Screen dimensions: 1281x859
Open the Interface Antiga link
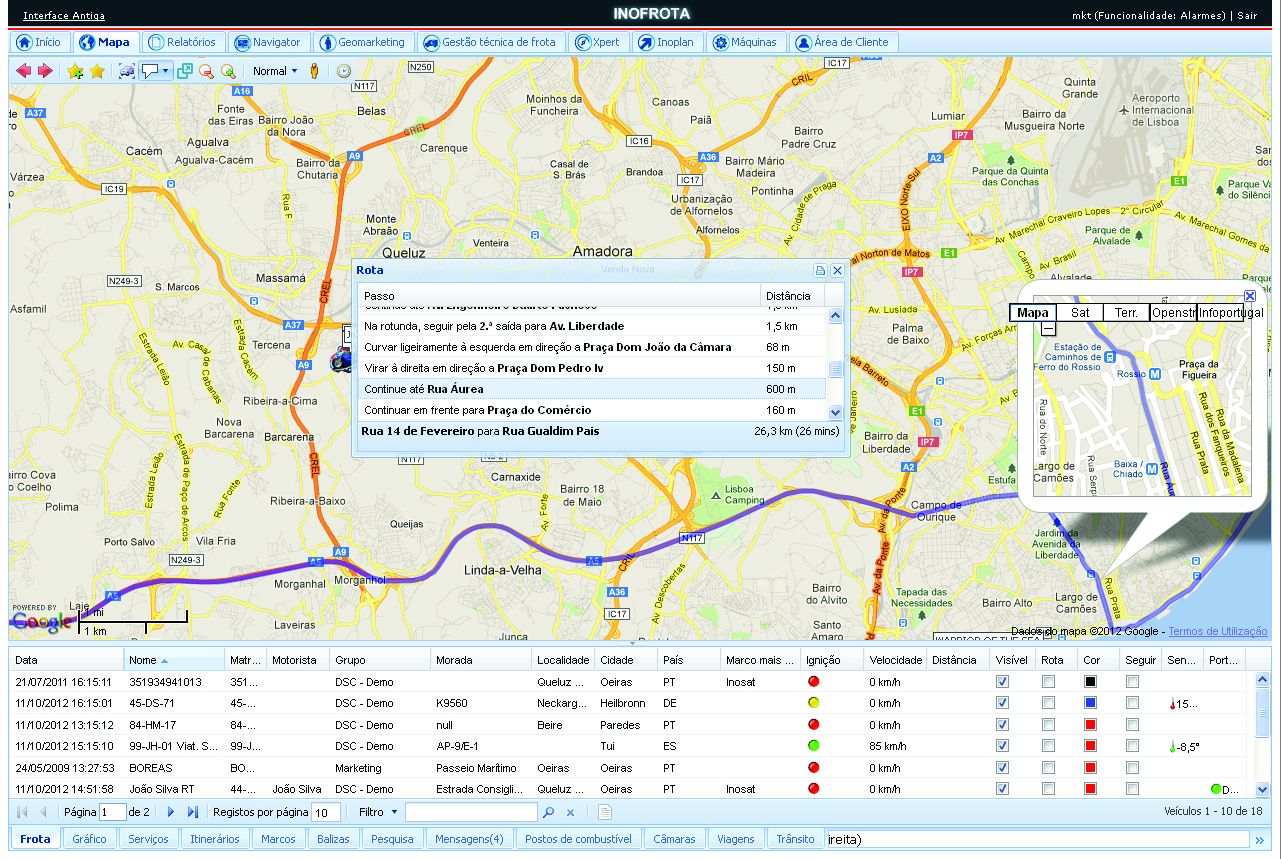[x=64, y=16]
